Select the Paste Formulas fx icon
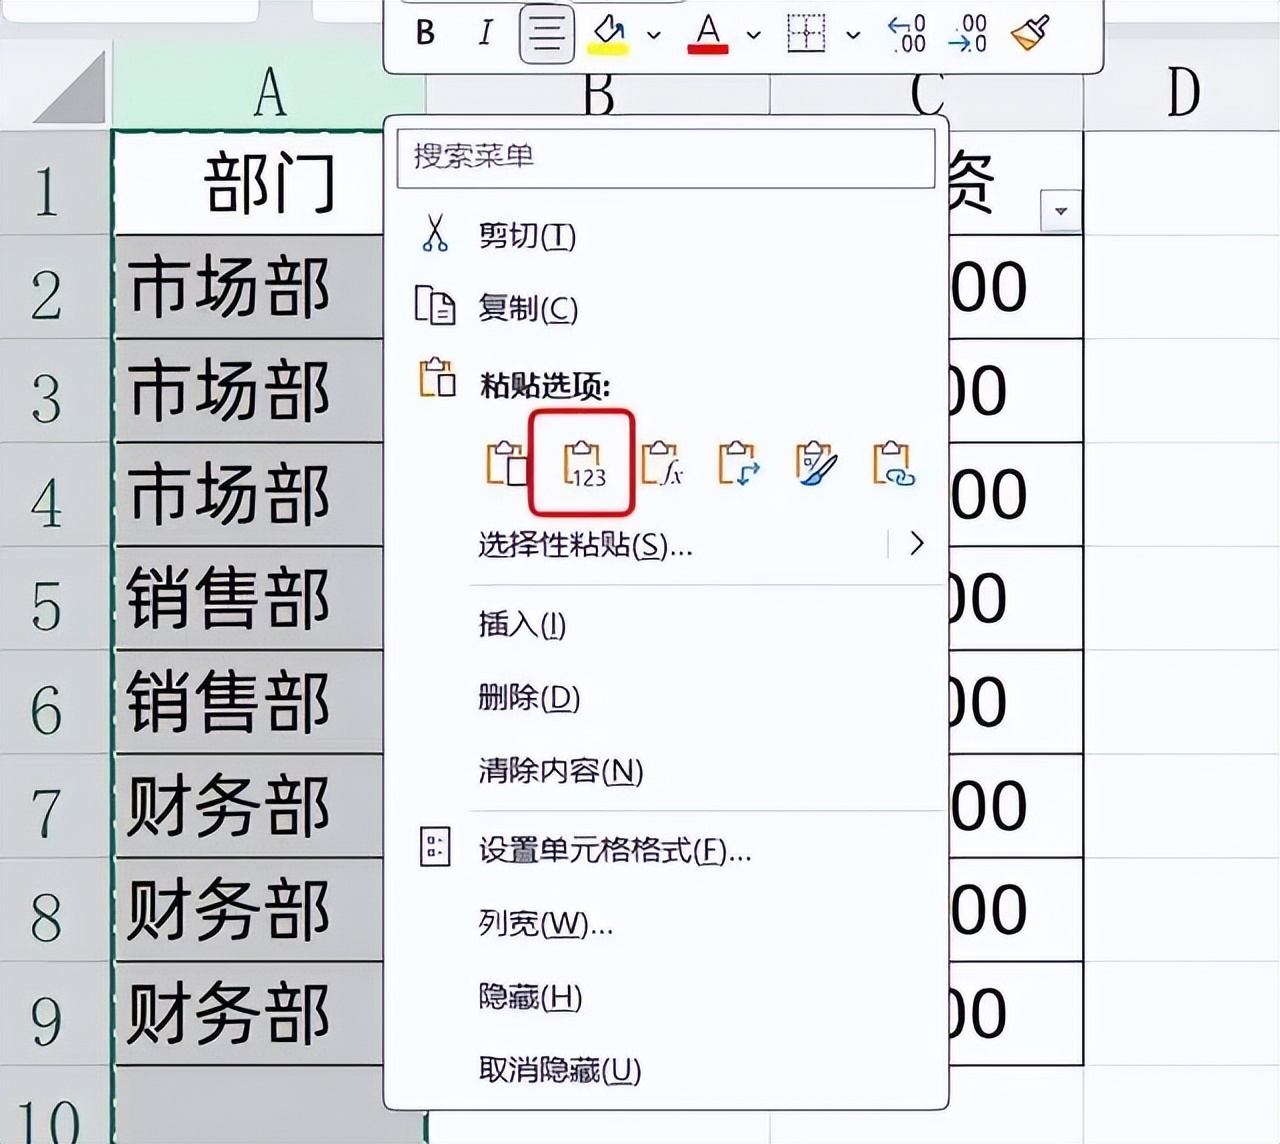 coord(662,462)
